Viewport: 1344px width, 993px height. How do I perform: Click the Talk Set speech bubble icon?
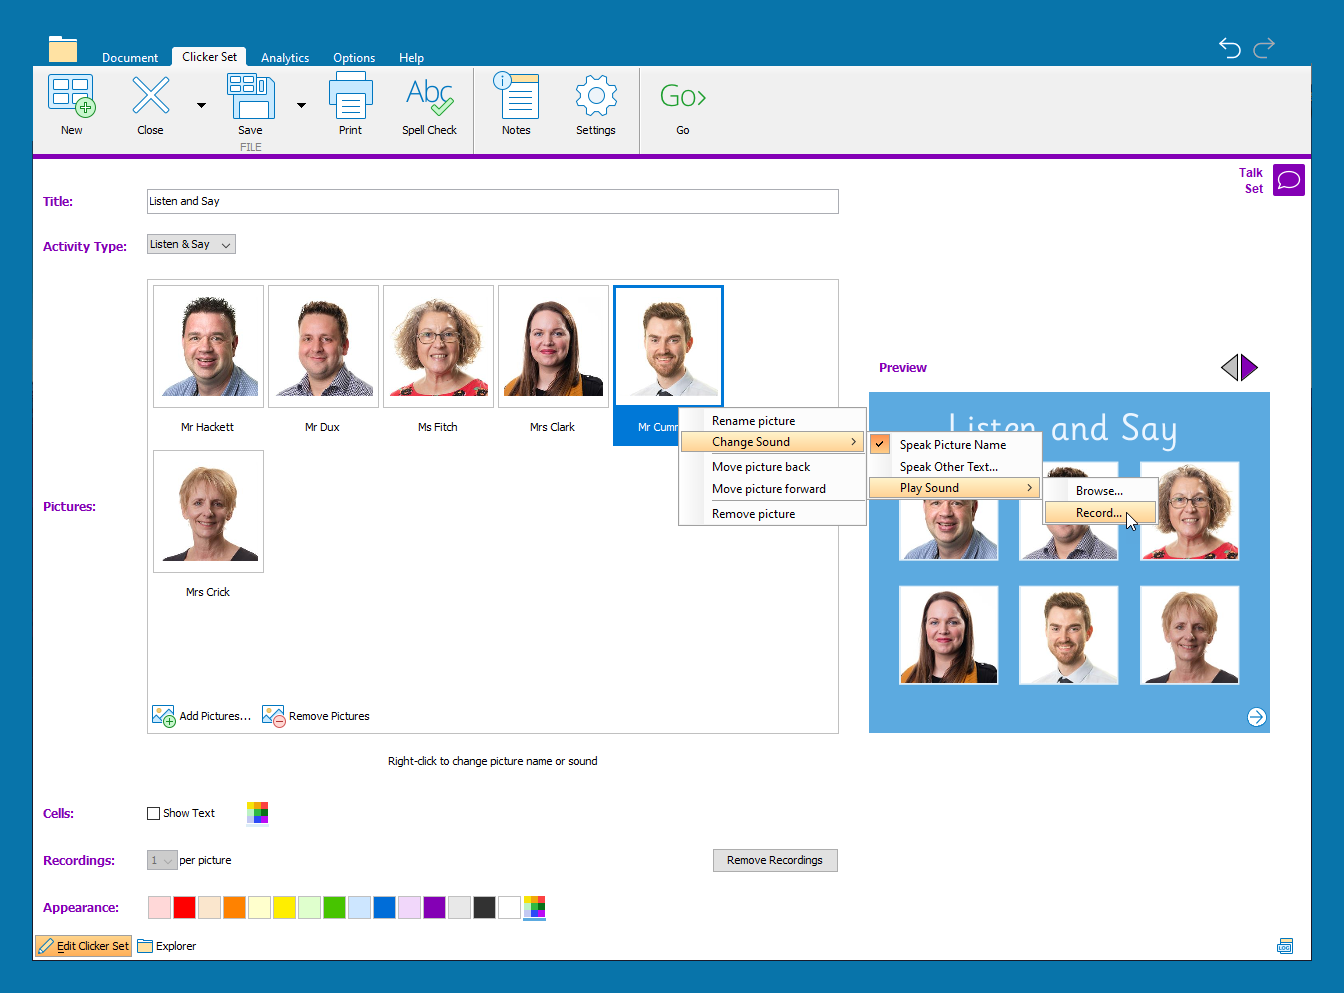[1289, 180]
